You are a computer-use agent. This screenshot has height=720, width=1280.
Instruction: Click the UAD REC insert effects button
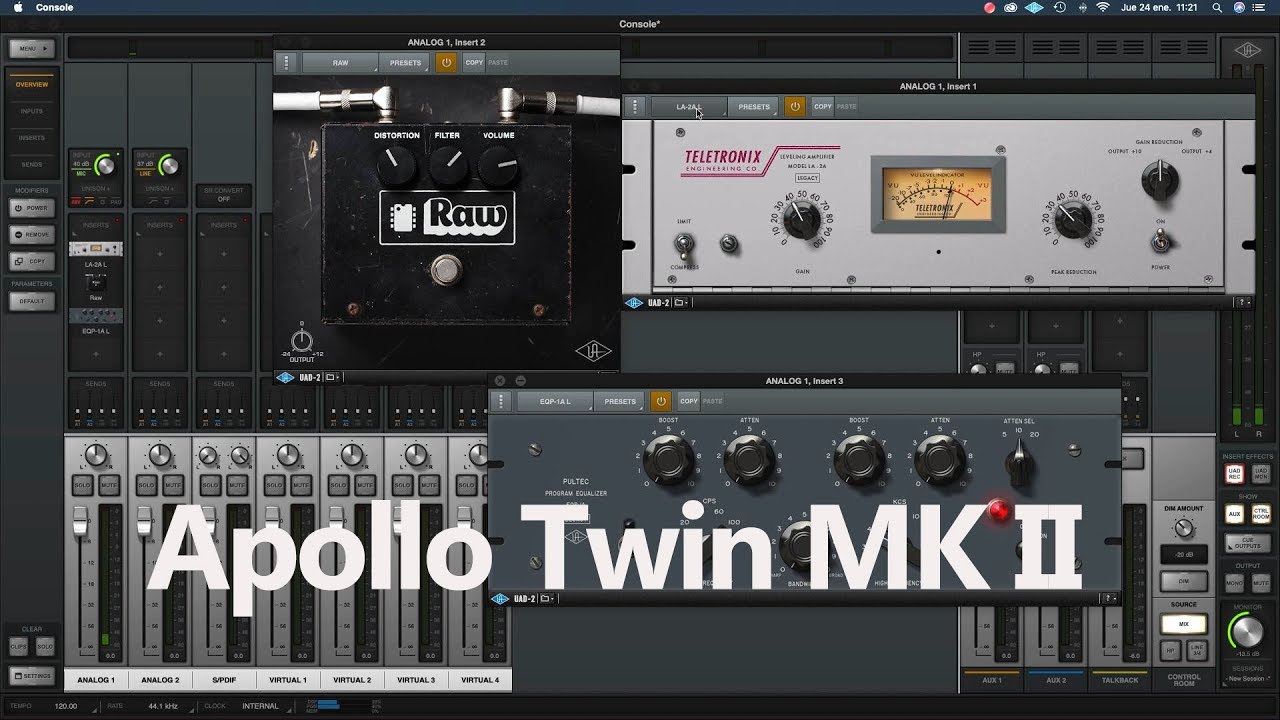1234,474
